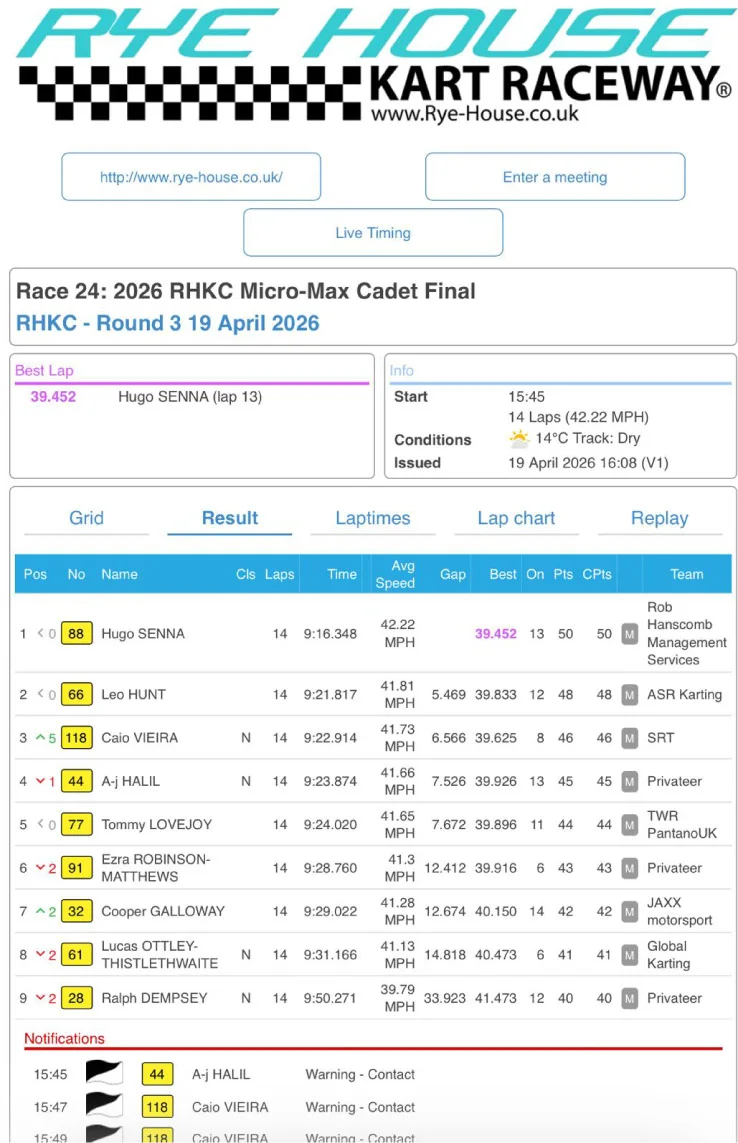
Task: Click the gap value 5.469
Action: (448, 695)
